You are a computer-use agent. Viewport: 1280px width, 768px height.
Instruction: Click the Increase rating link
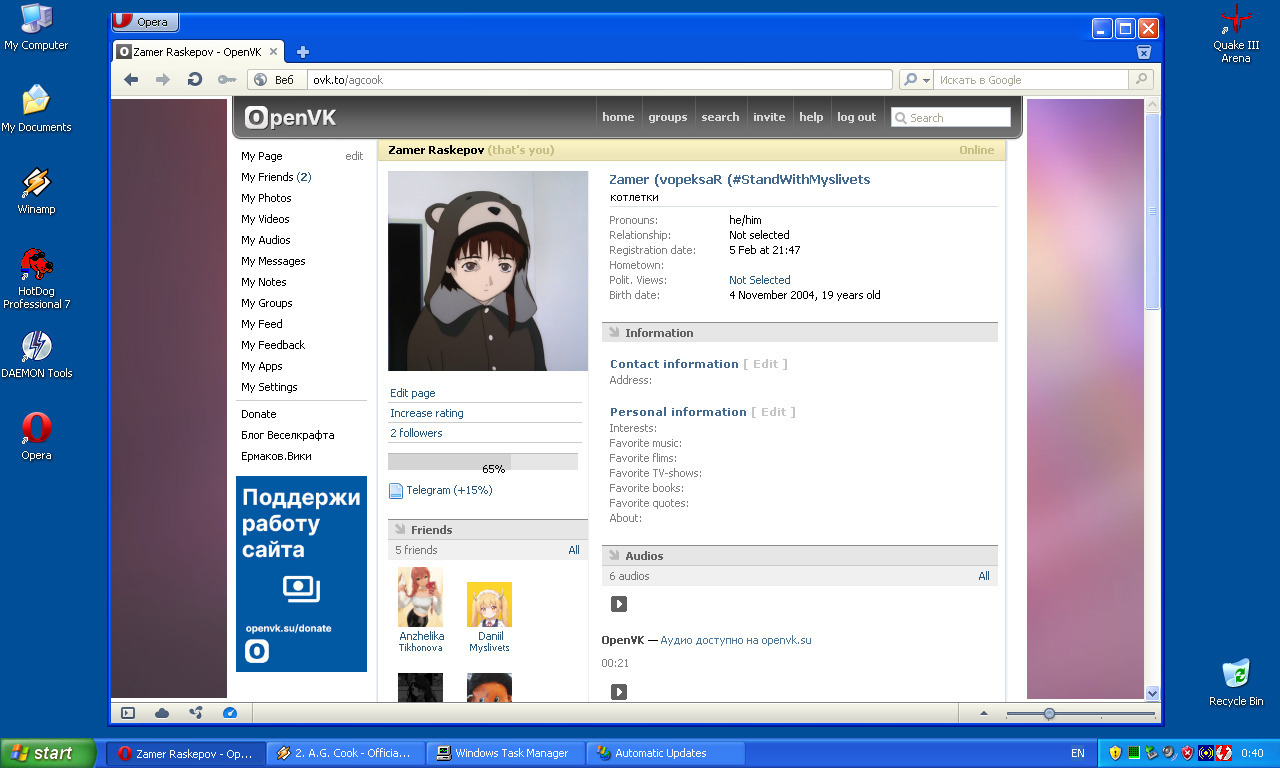pyautogui.click(x=427, y=413)
